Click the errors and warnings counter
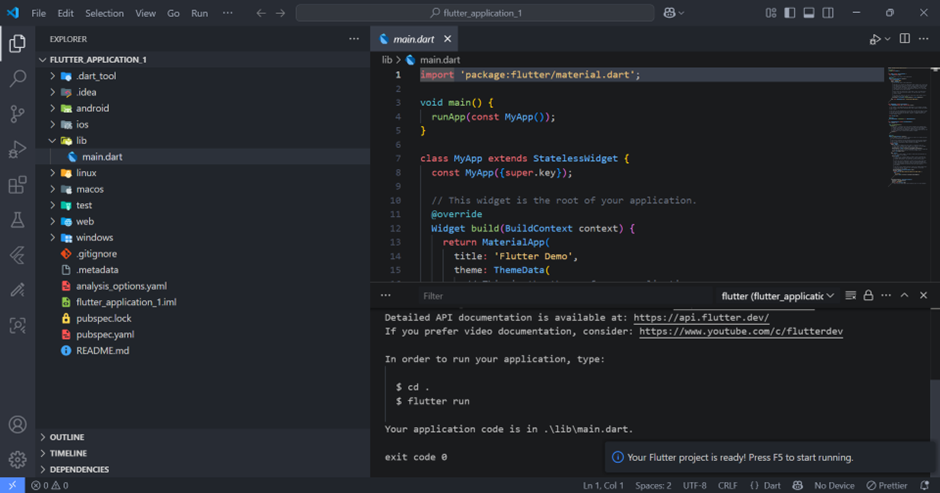This screenshot has height=493, width=940. tap(50, 485)
